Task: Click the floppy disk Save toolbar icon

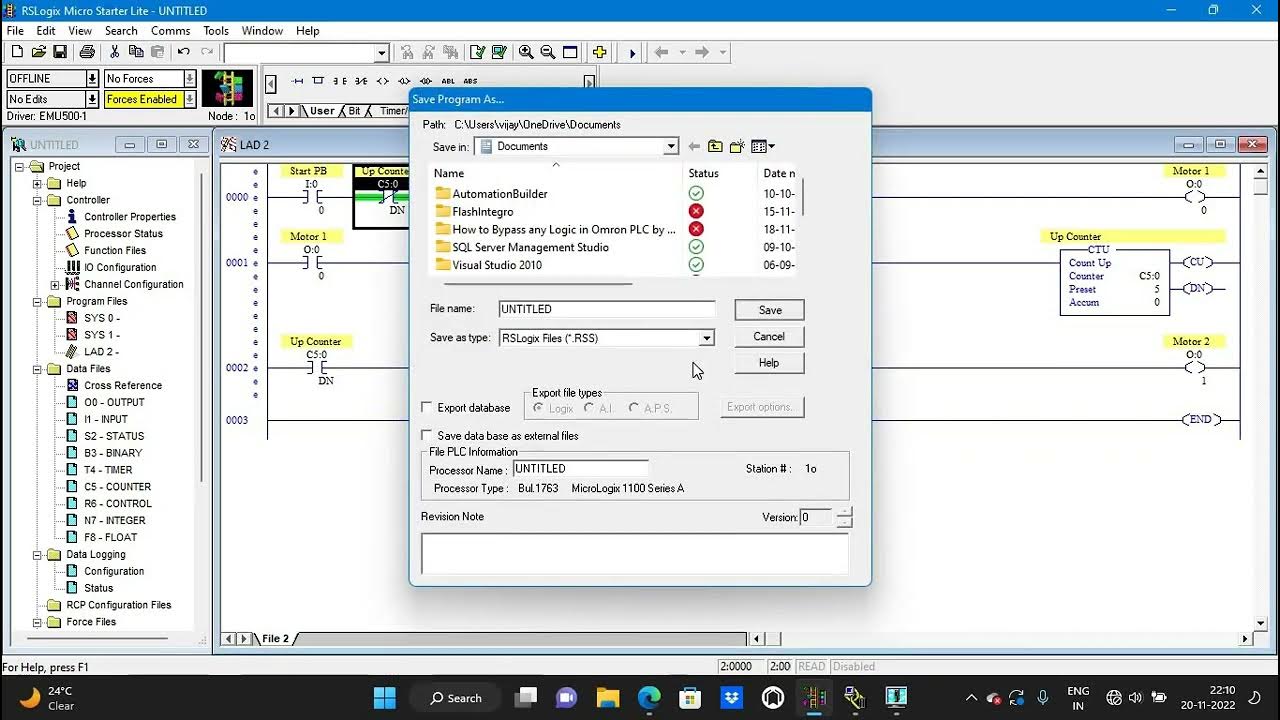Action: [x=60, y=52]
